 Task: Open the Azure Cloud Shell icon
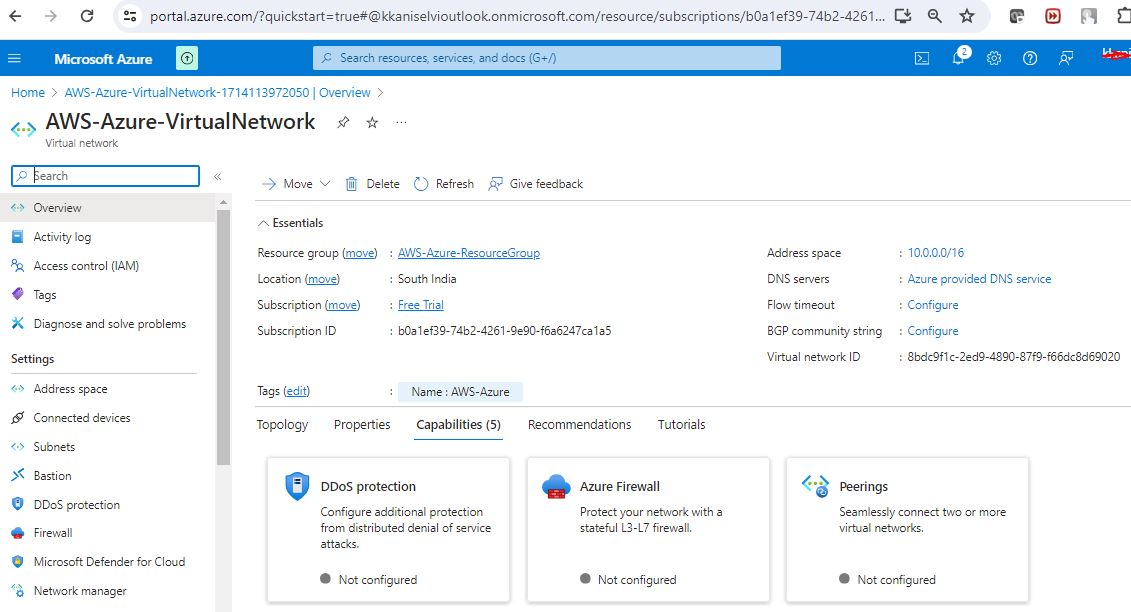click(x=922, y=58)
